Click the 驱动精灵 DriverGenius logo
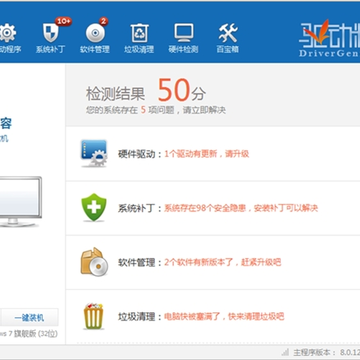Screen dimensions: 360x360 [329, 39]
